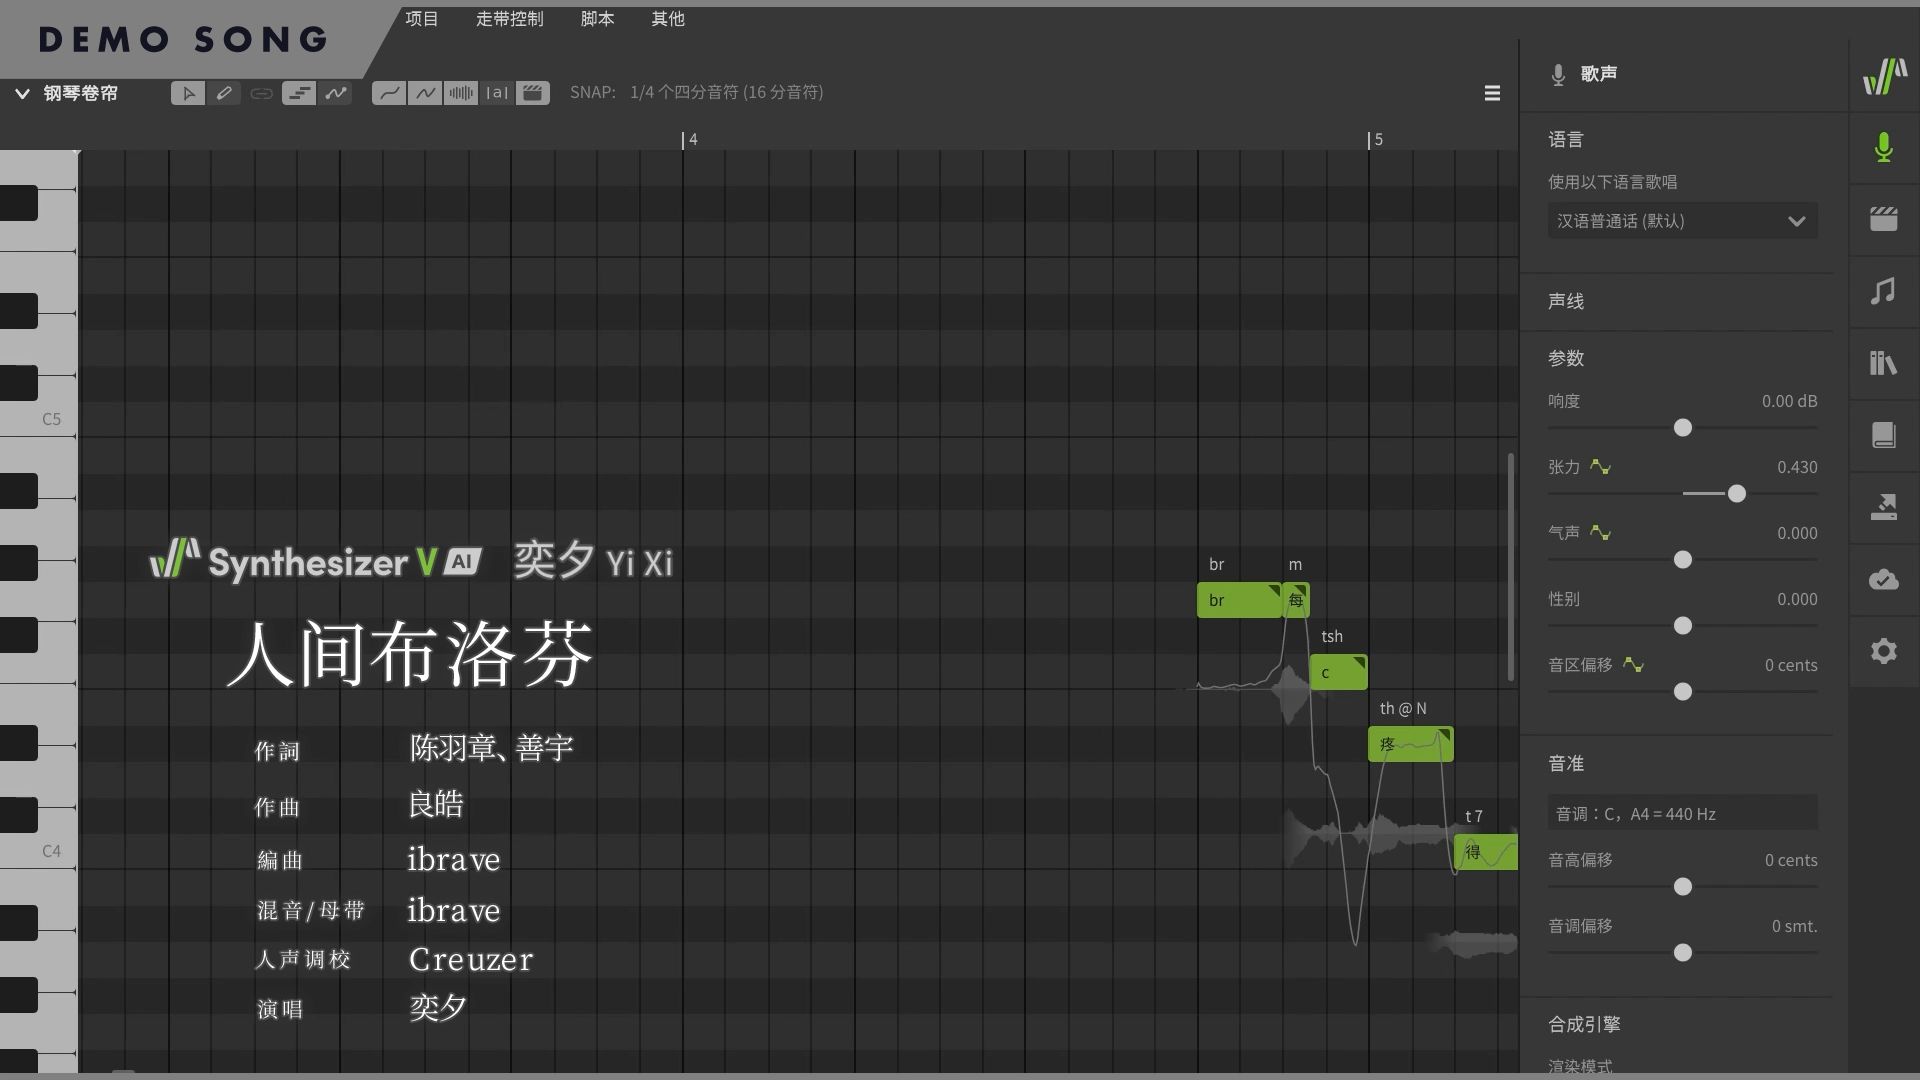Screen dimensions: 1920x1080
Task: Open the 其他 menu
Action: tap(667, 19)
